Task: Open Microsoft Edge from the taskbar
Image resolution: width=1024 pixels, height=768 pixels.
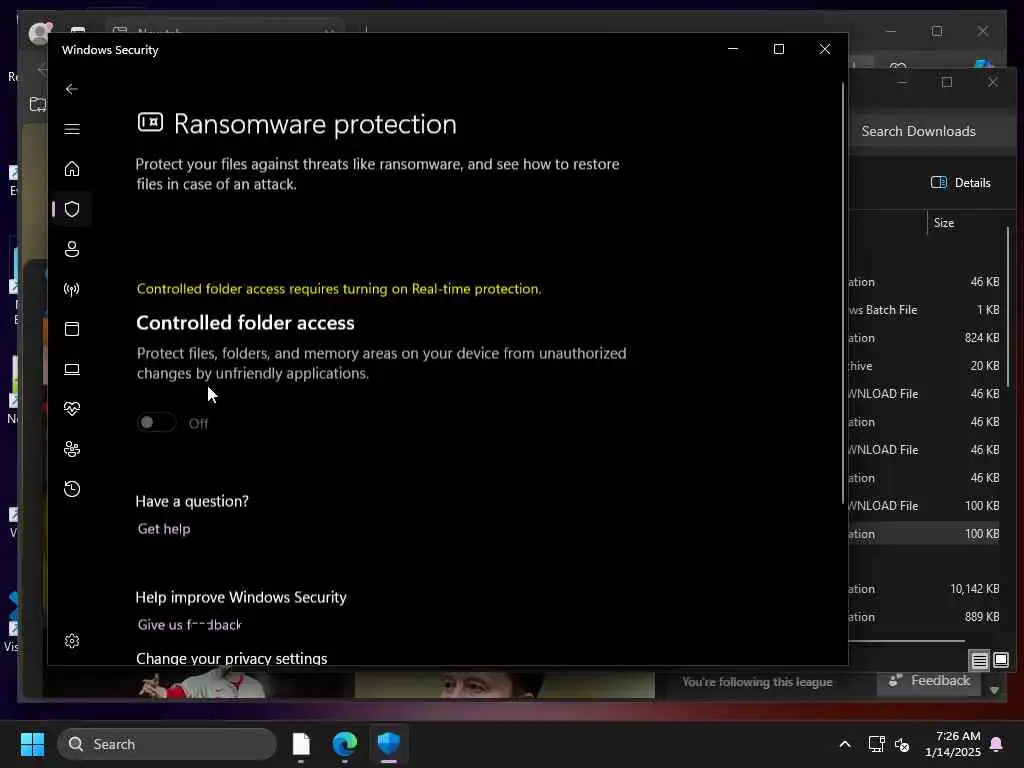Action: coord(344,744)
